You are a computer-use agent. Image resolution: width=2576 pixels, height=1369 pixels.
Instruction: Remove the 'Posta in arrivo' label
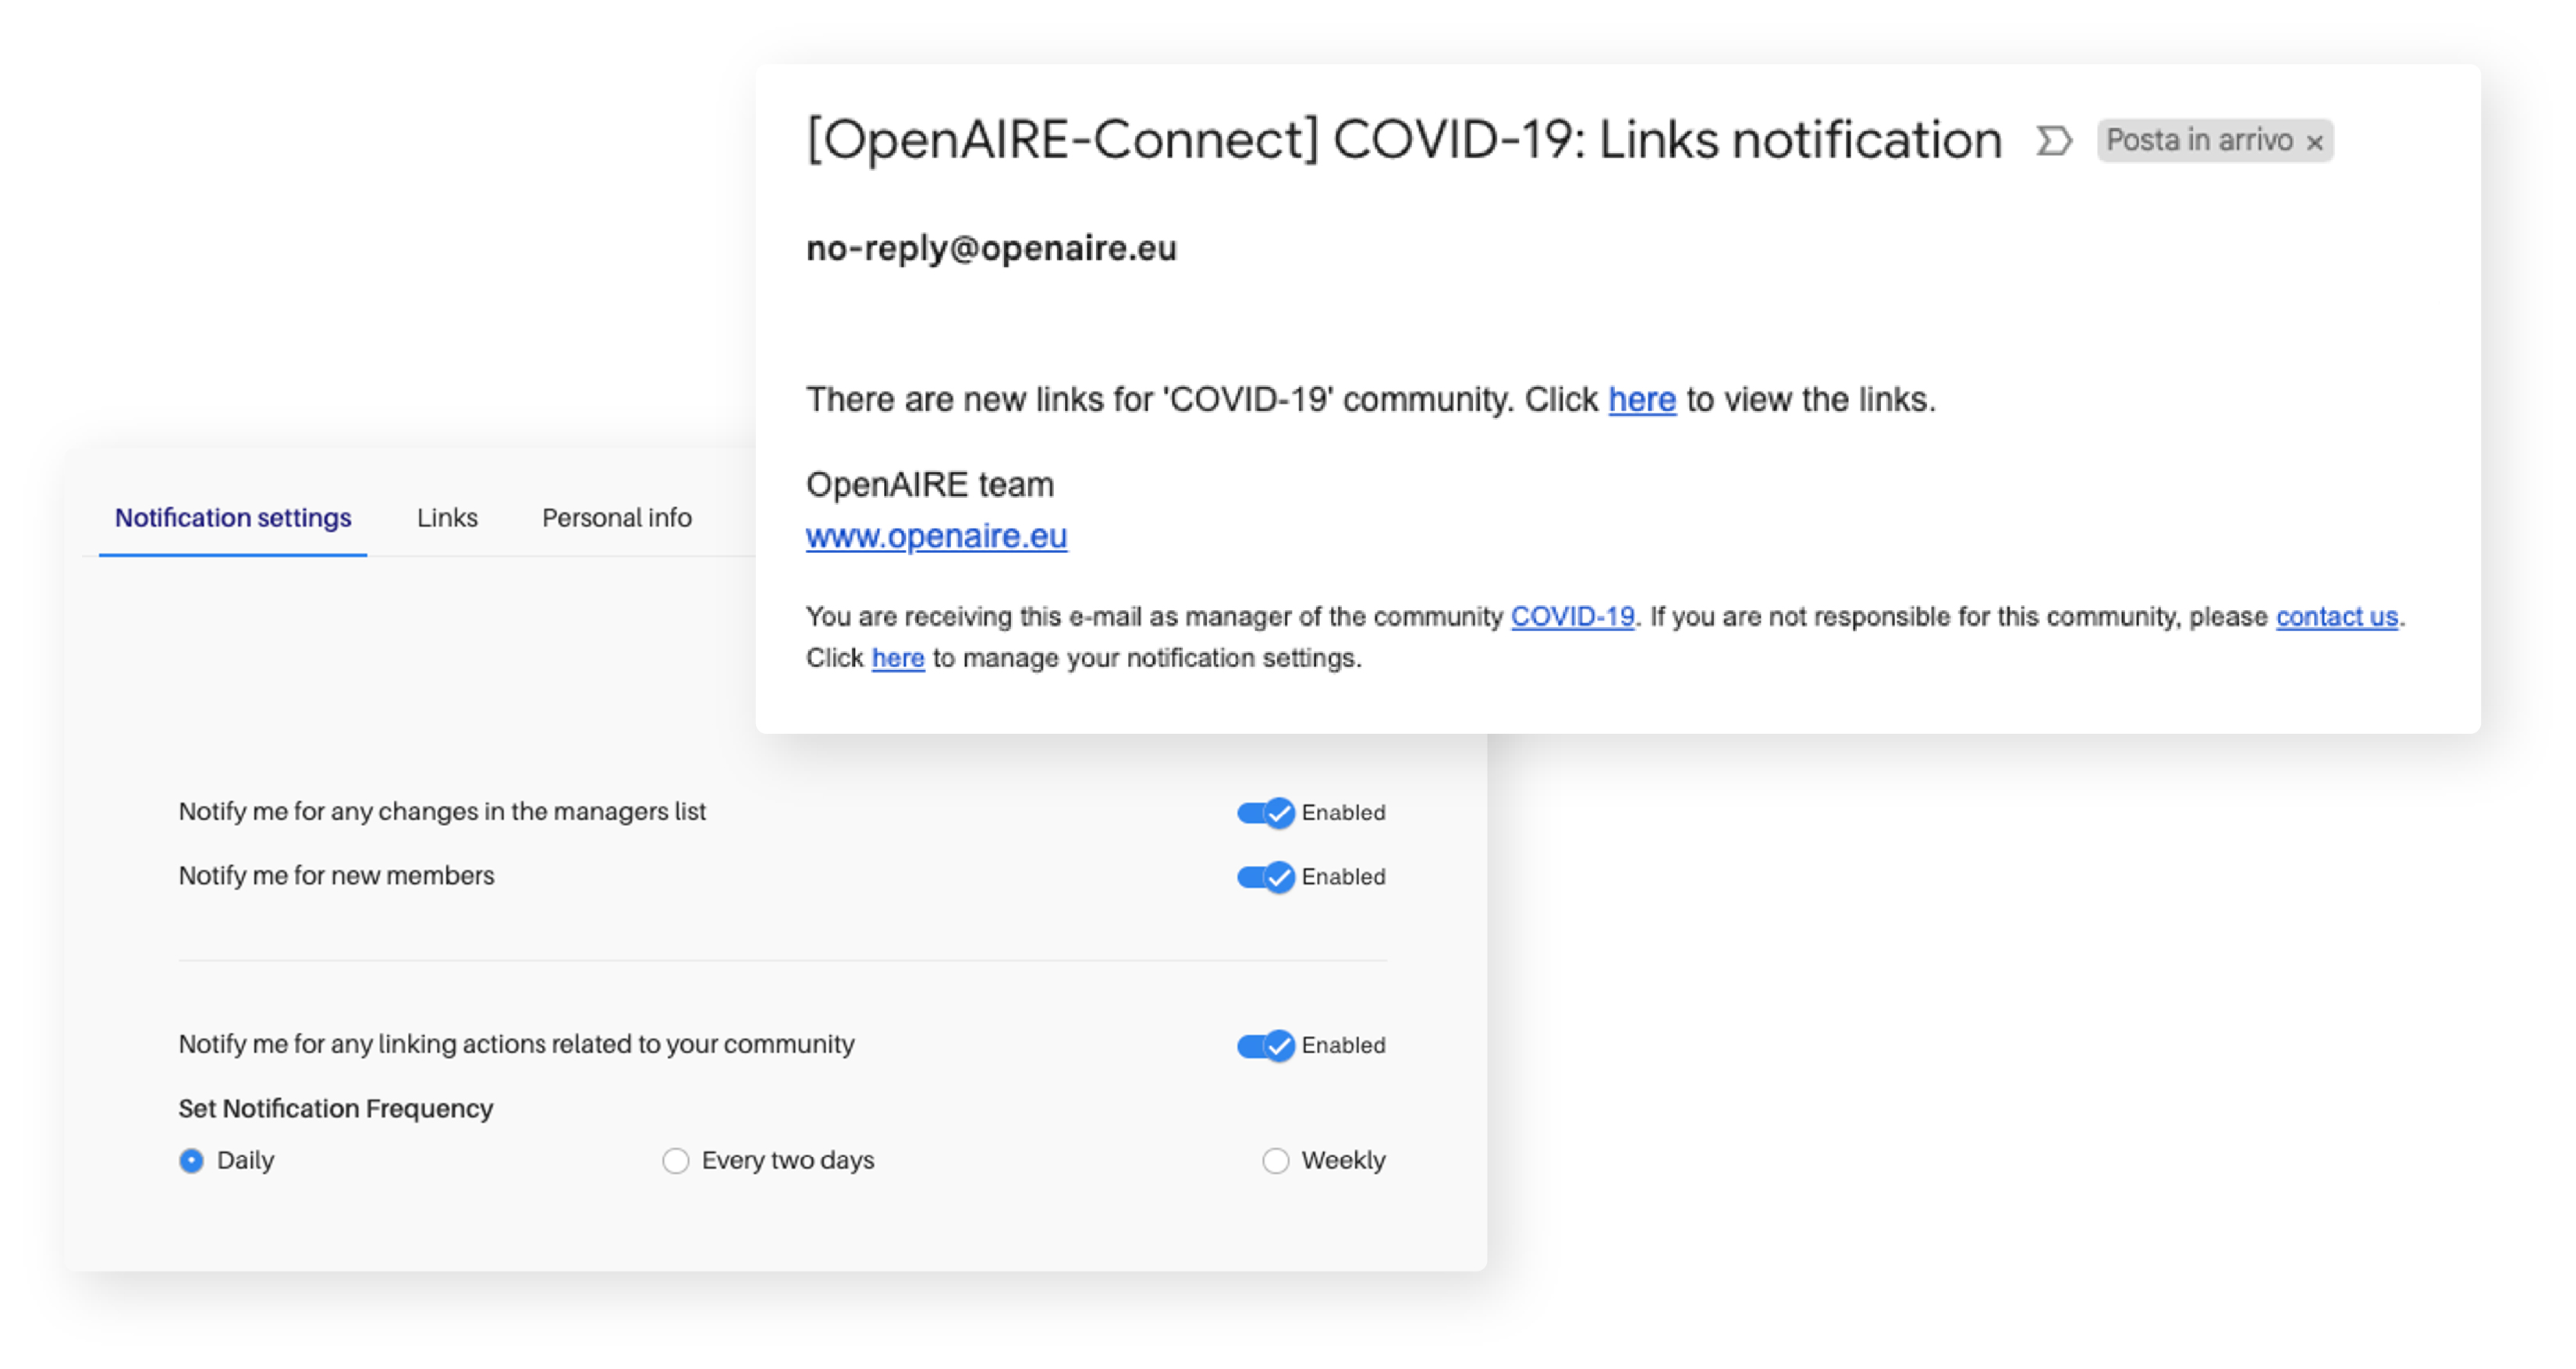[2314, 143]
